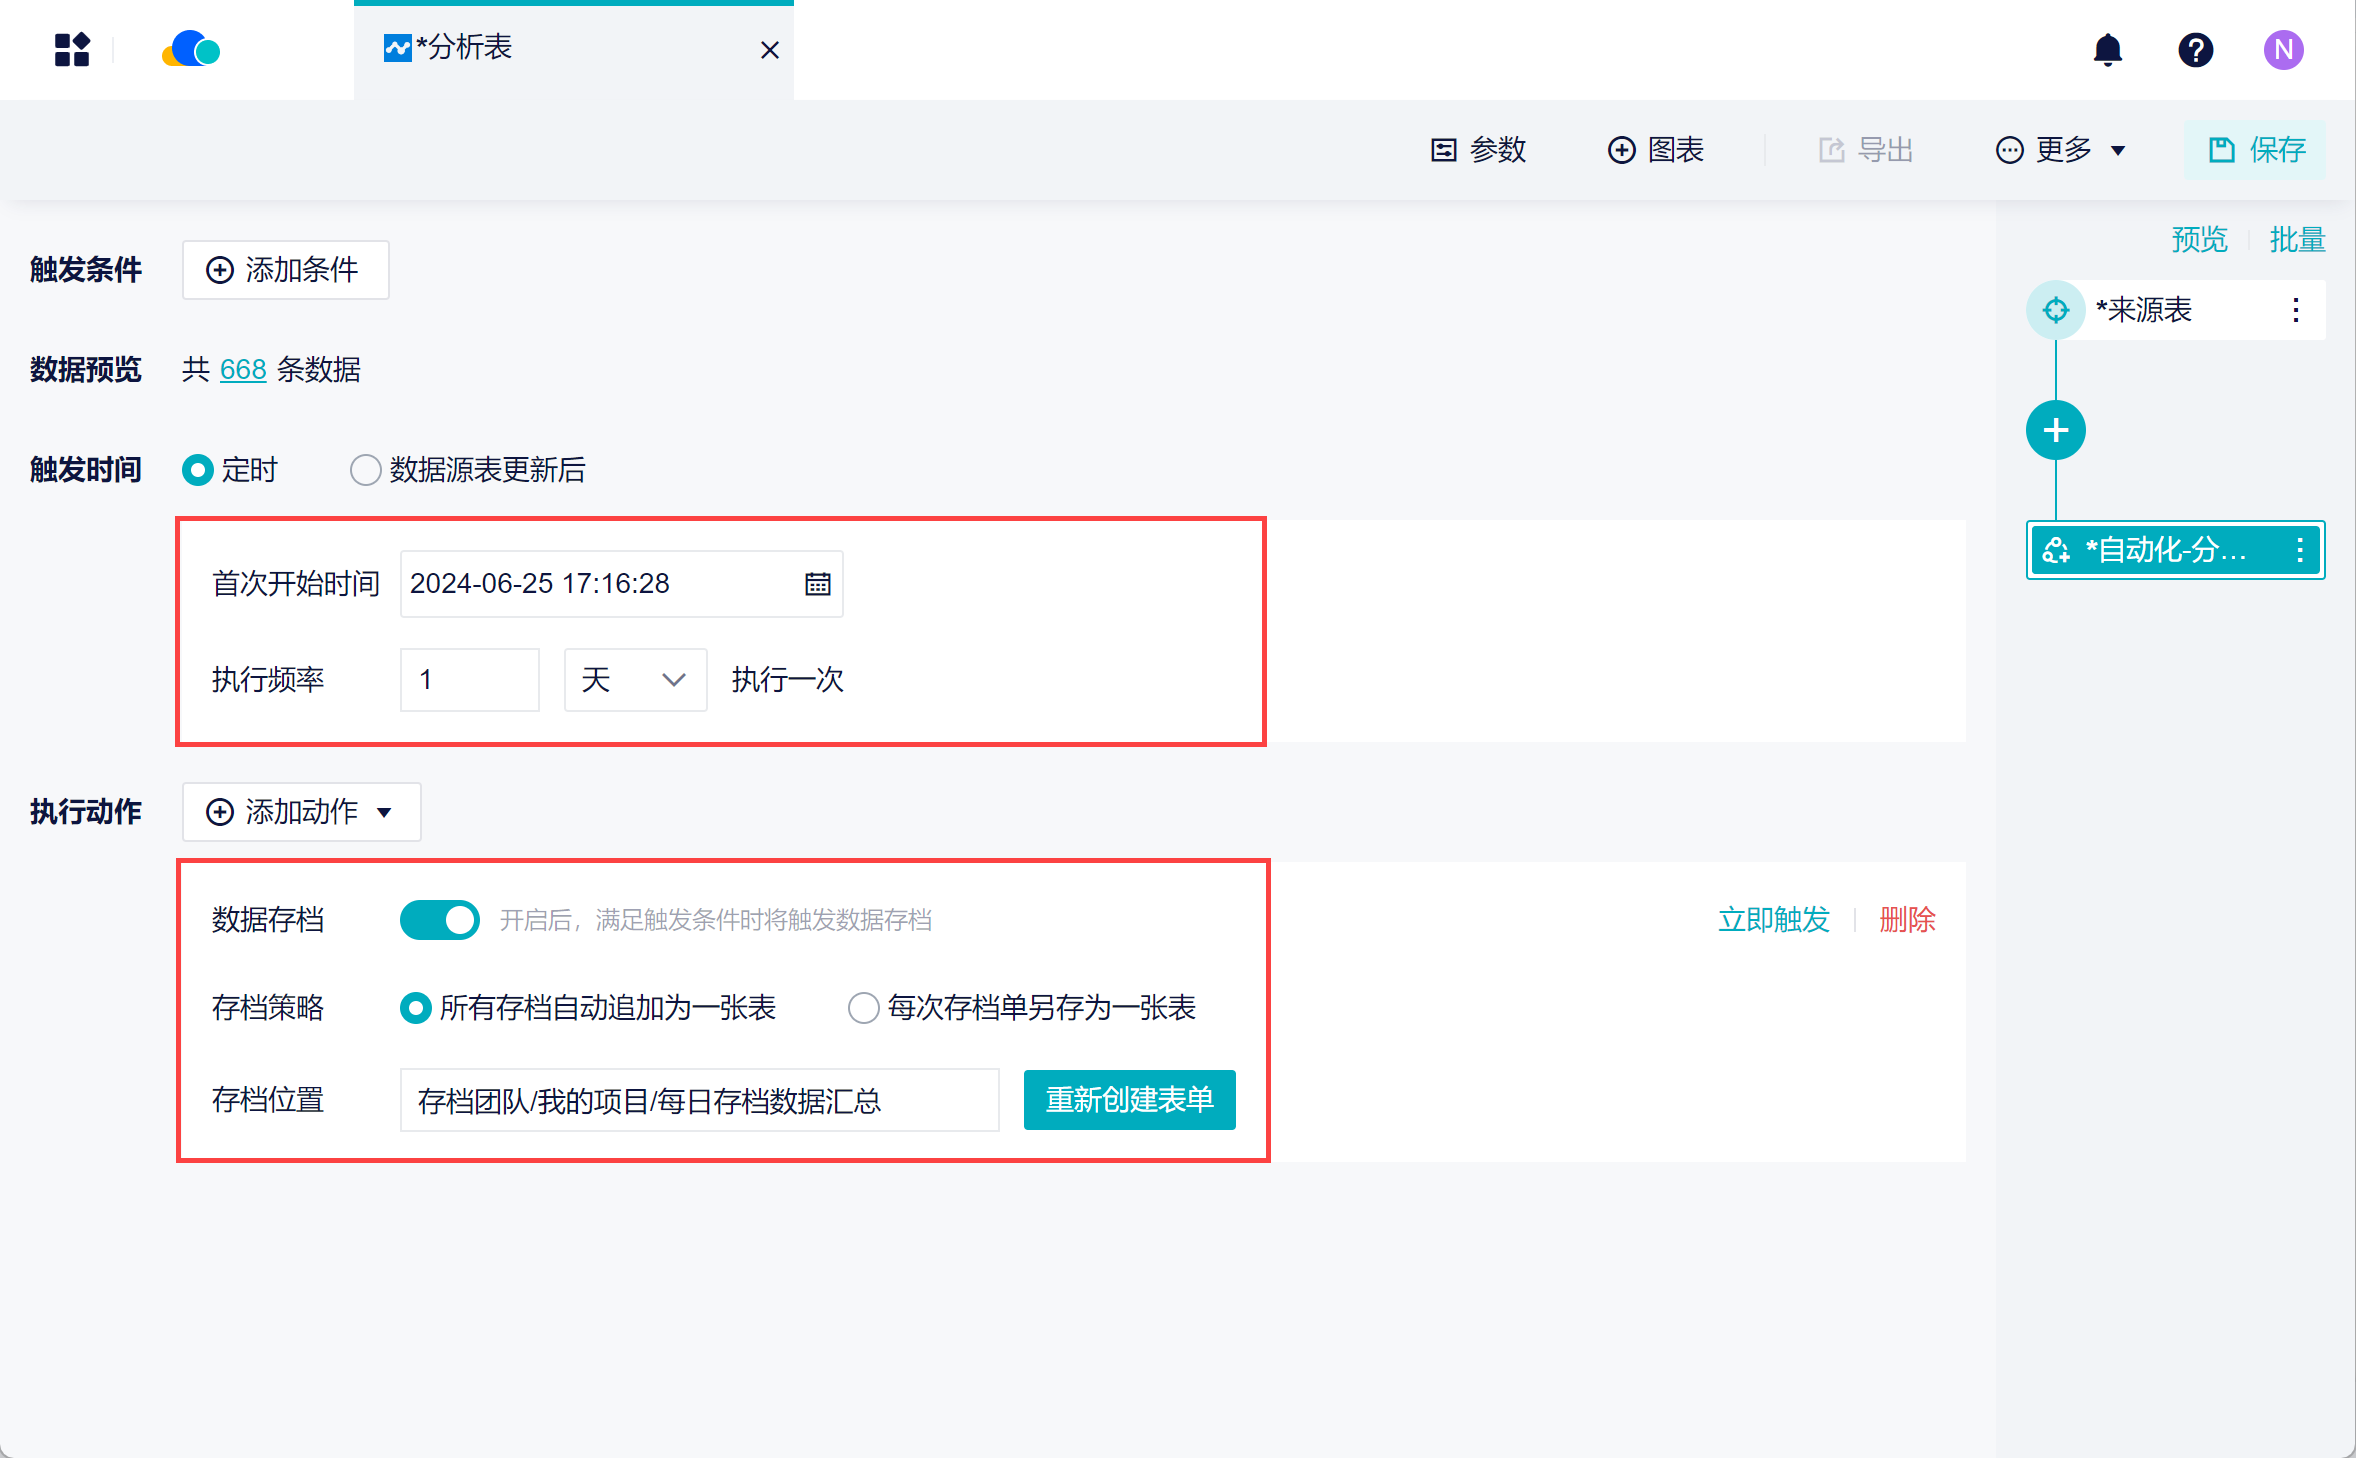Toggle the 数据存档 switch off
This screenshot has height=1458, width=2356.
coord(439,920)
